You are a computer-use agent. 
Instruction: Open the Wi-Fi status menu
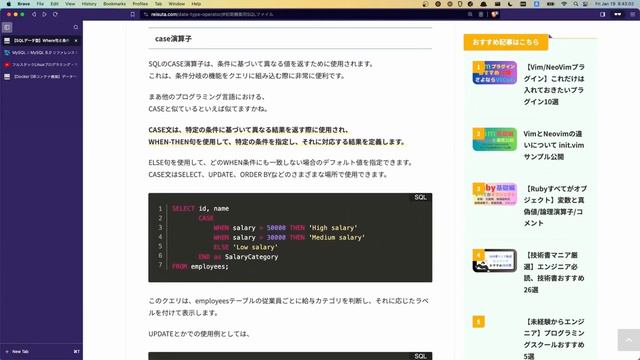tap(564, 4)
